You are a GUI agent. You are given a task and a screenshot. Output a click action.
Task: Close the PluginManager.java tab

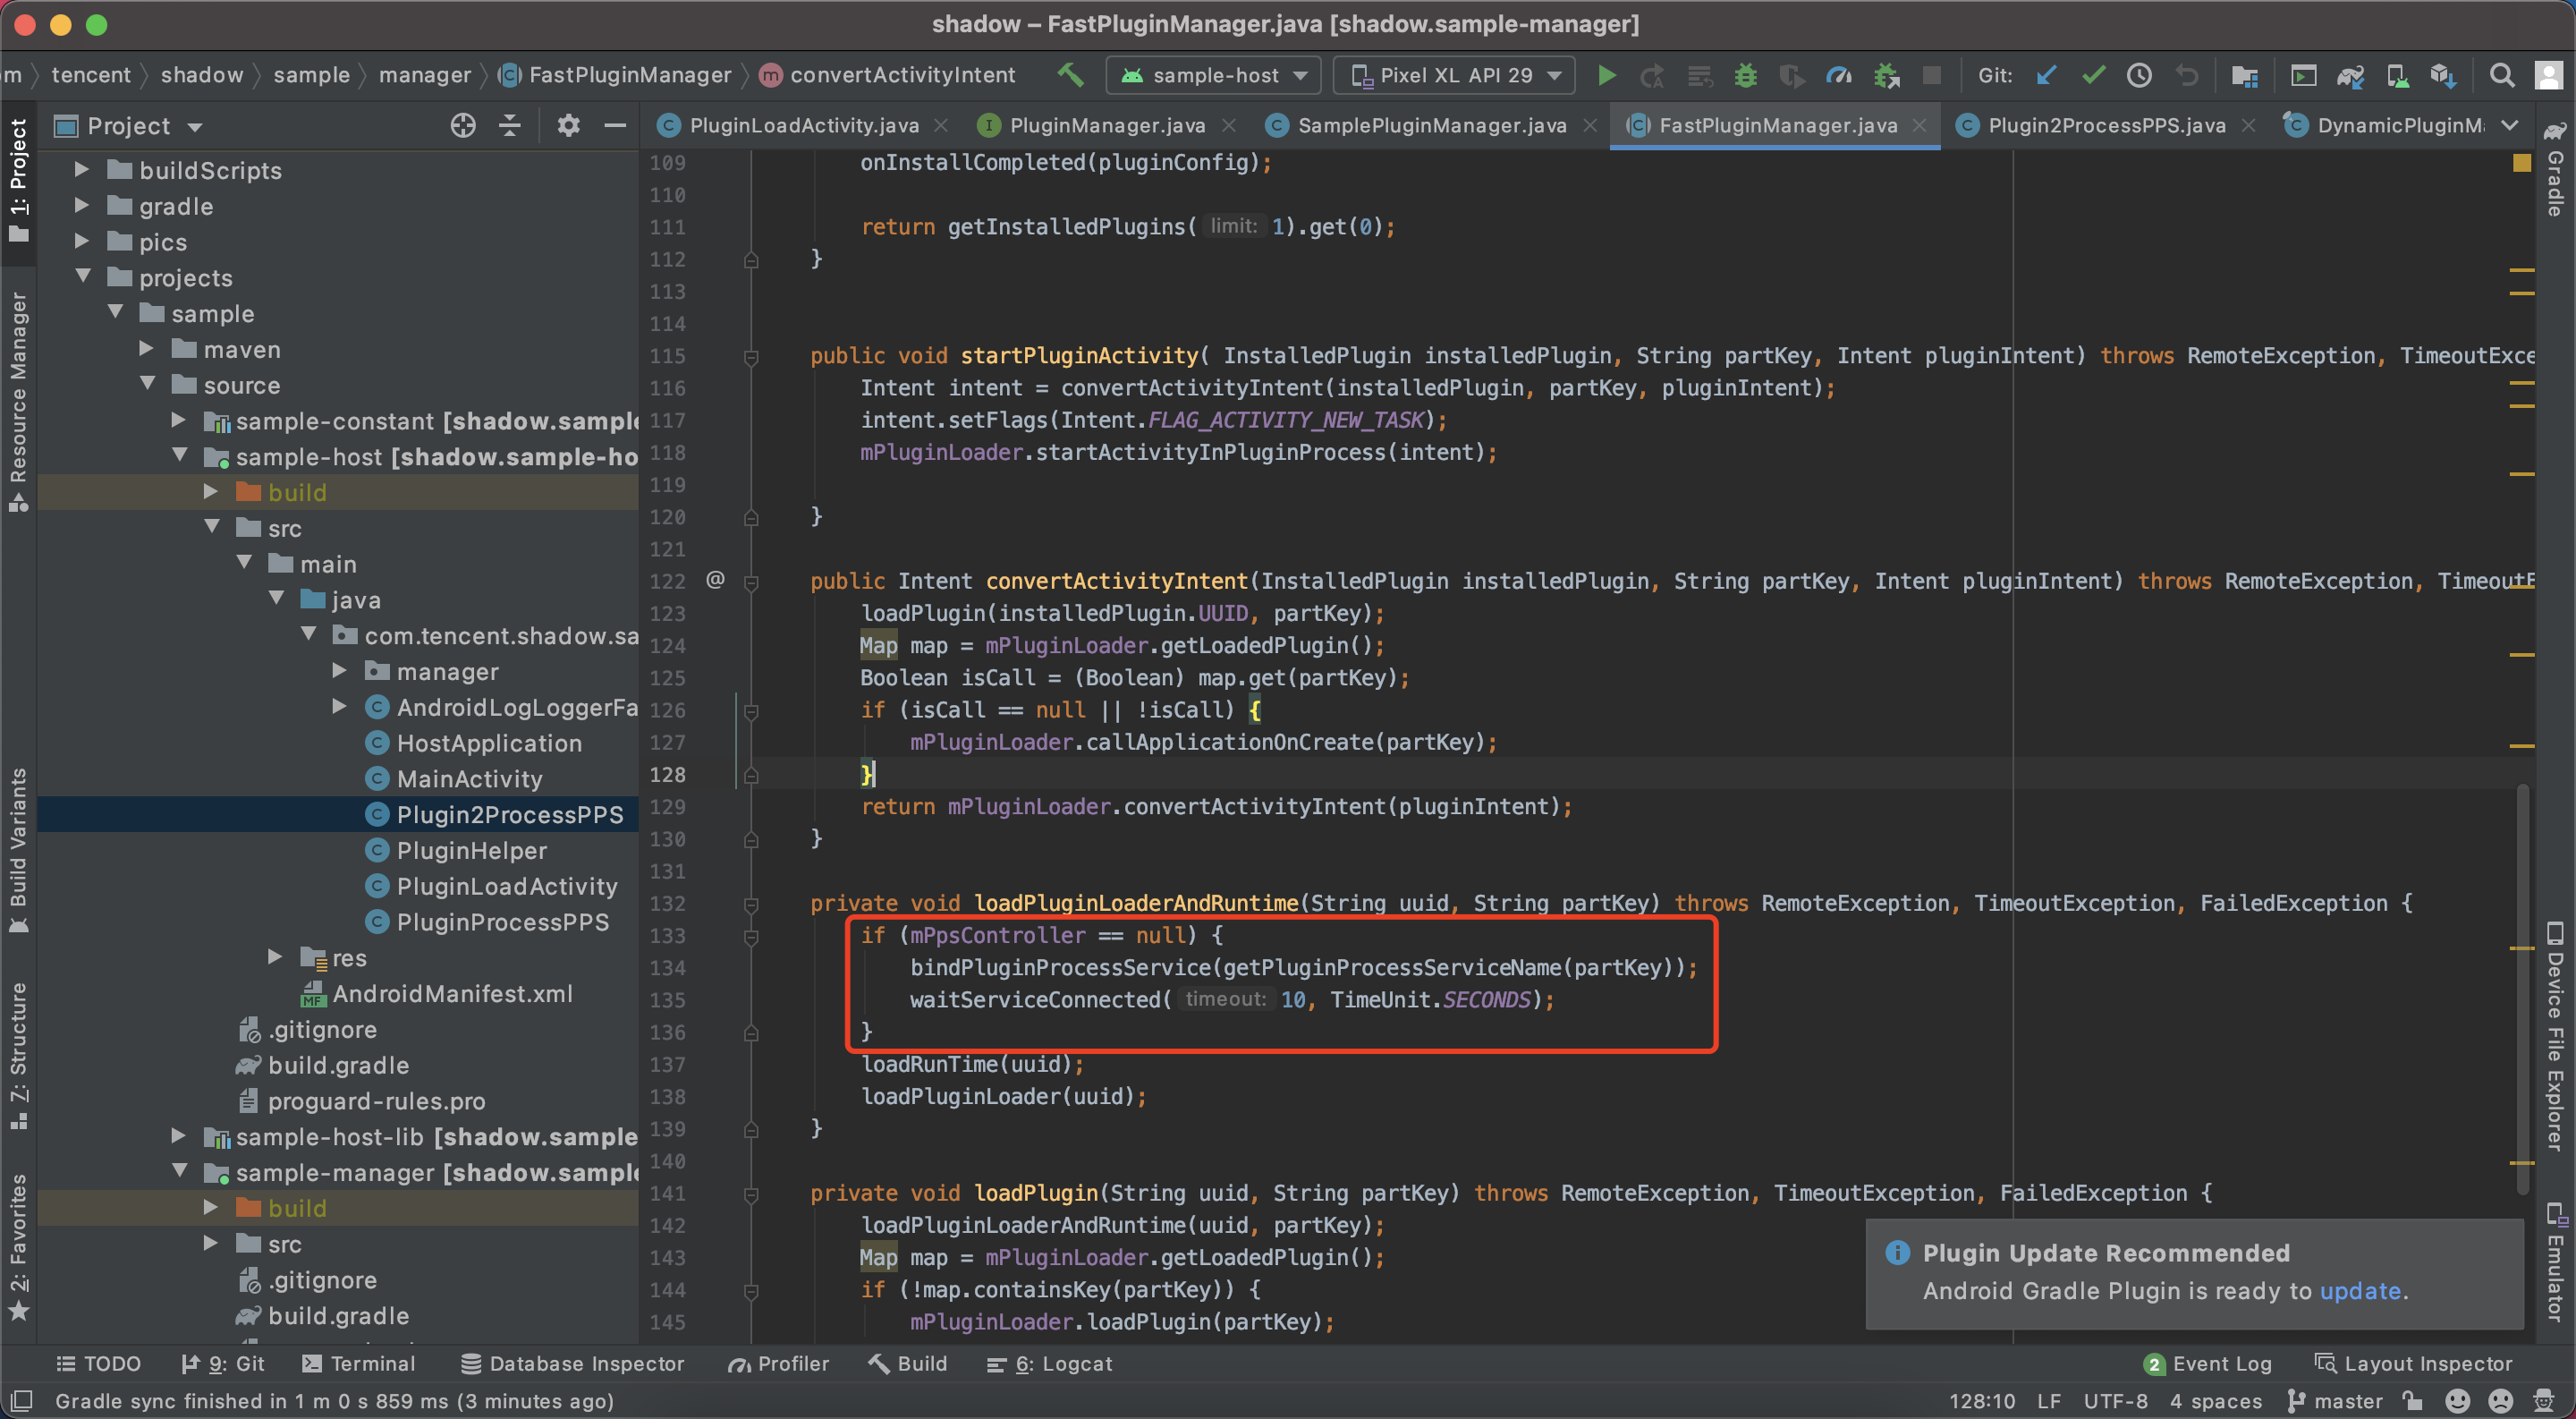[x=1229, y=125]
